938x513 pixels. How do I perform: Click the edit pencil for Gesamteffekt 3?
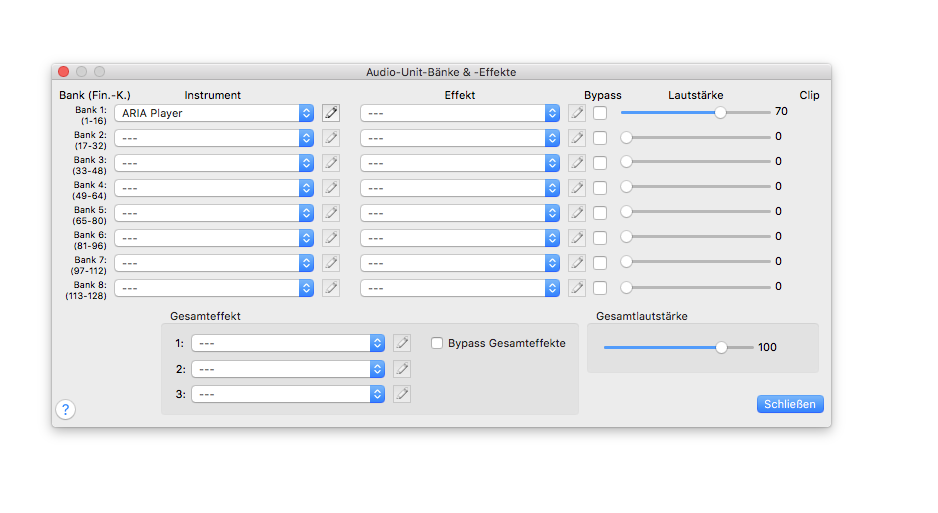(402, 394)
